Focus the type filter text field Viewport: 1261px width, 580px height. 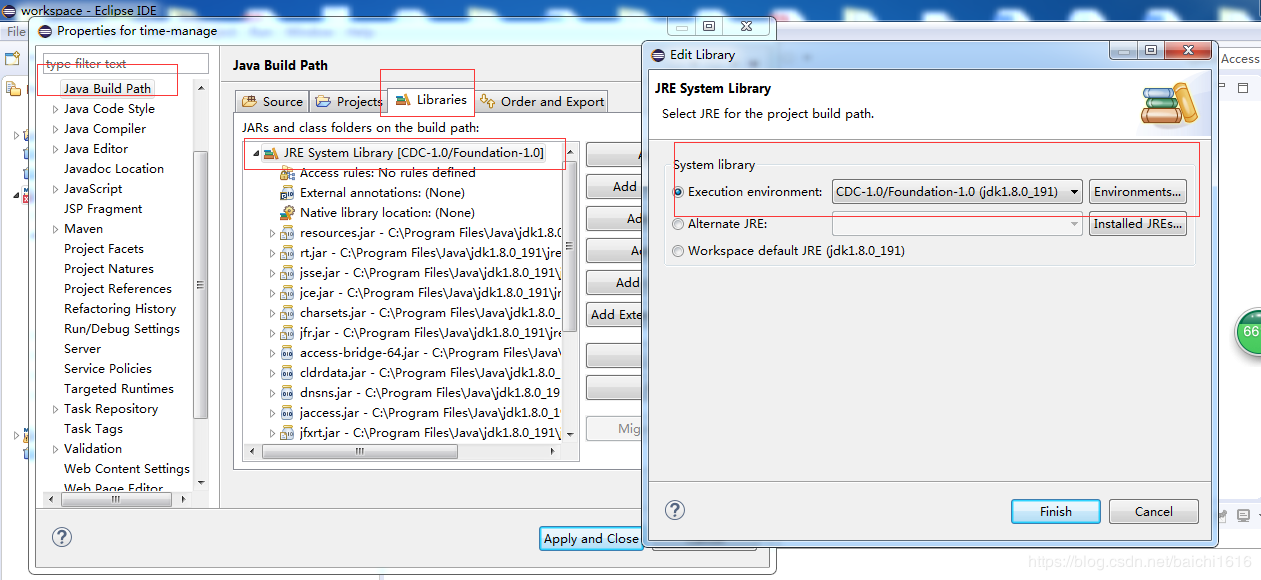[125, 63]
